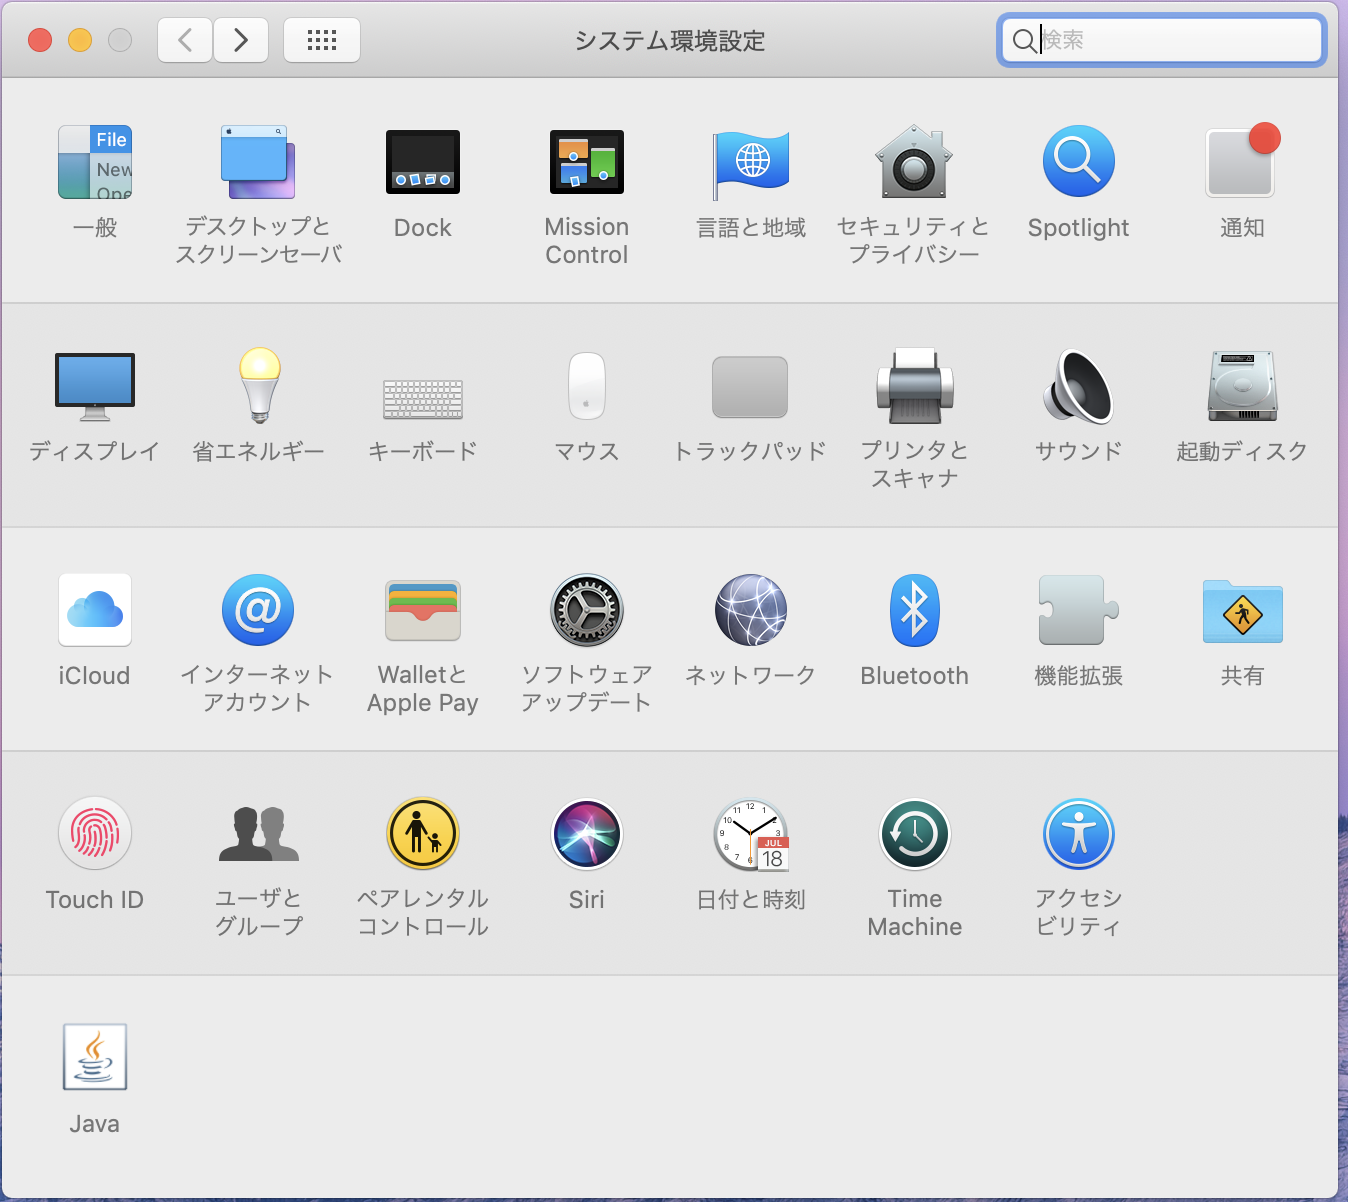Open the iCloud preference pane
The height and width of the screenshot is (1202, 1348).
(94, 609)
